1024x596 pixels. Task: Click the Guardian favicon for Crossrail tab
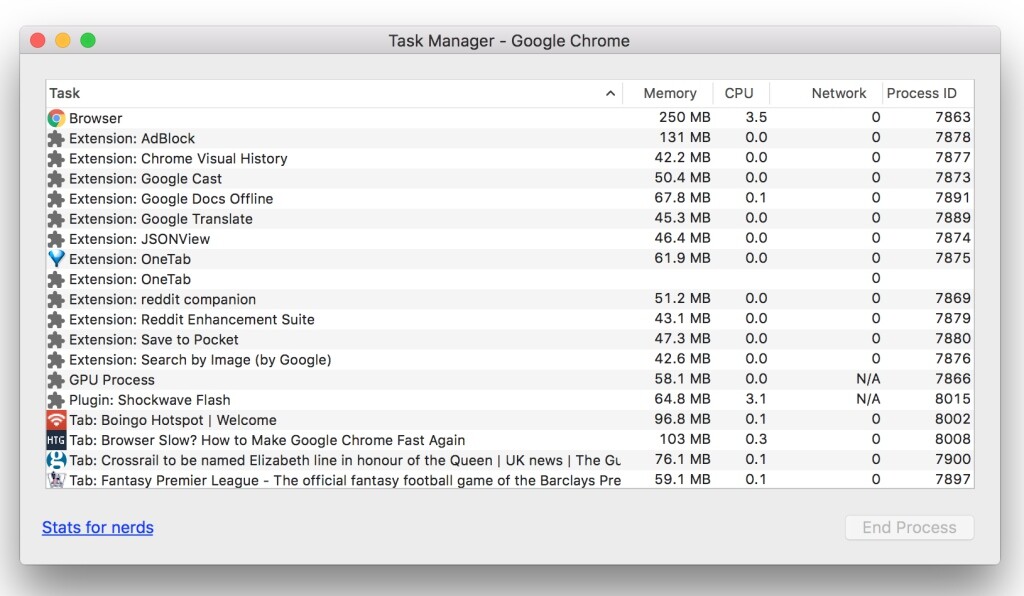[x=56, y=460]
